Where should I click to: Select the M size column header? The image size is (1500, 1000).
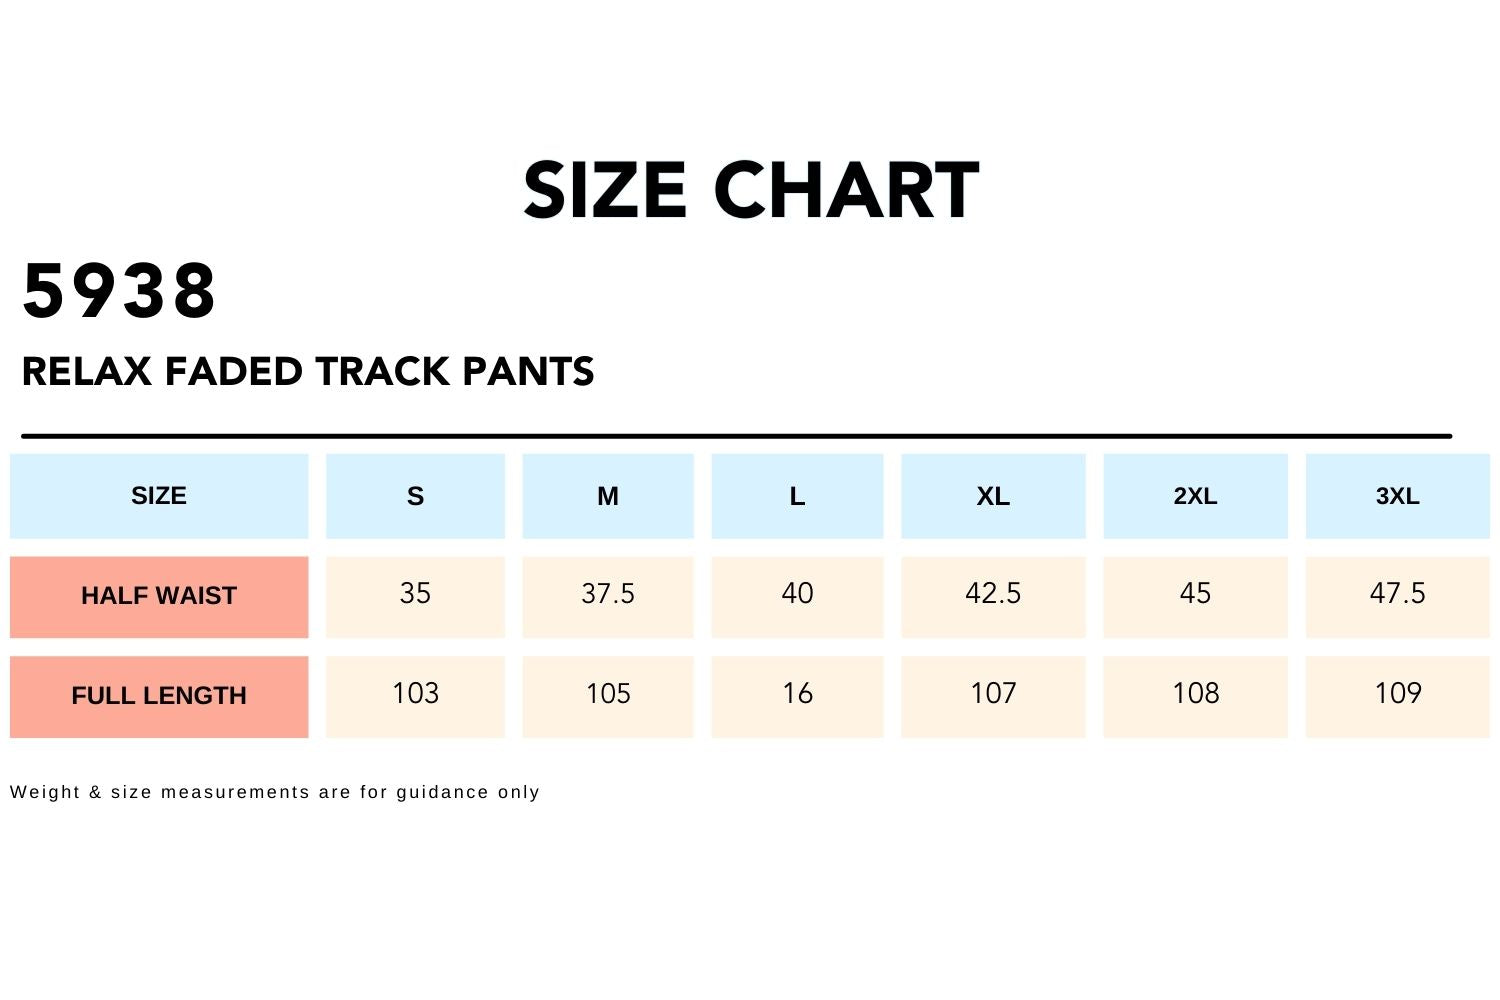pyautogui.click(x=608, y=496)
